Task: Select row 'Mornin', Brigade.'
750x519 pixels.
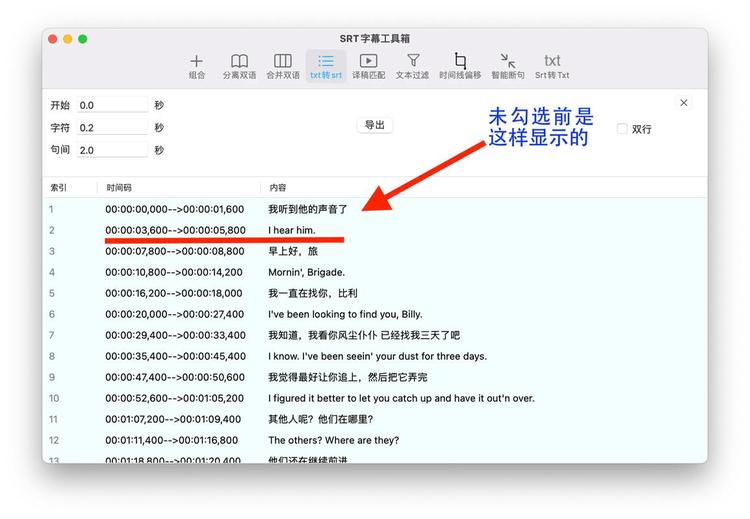Action: (375, 272)
